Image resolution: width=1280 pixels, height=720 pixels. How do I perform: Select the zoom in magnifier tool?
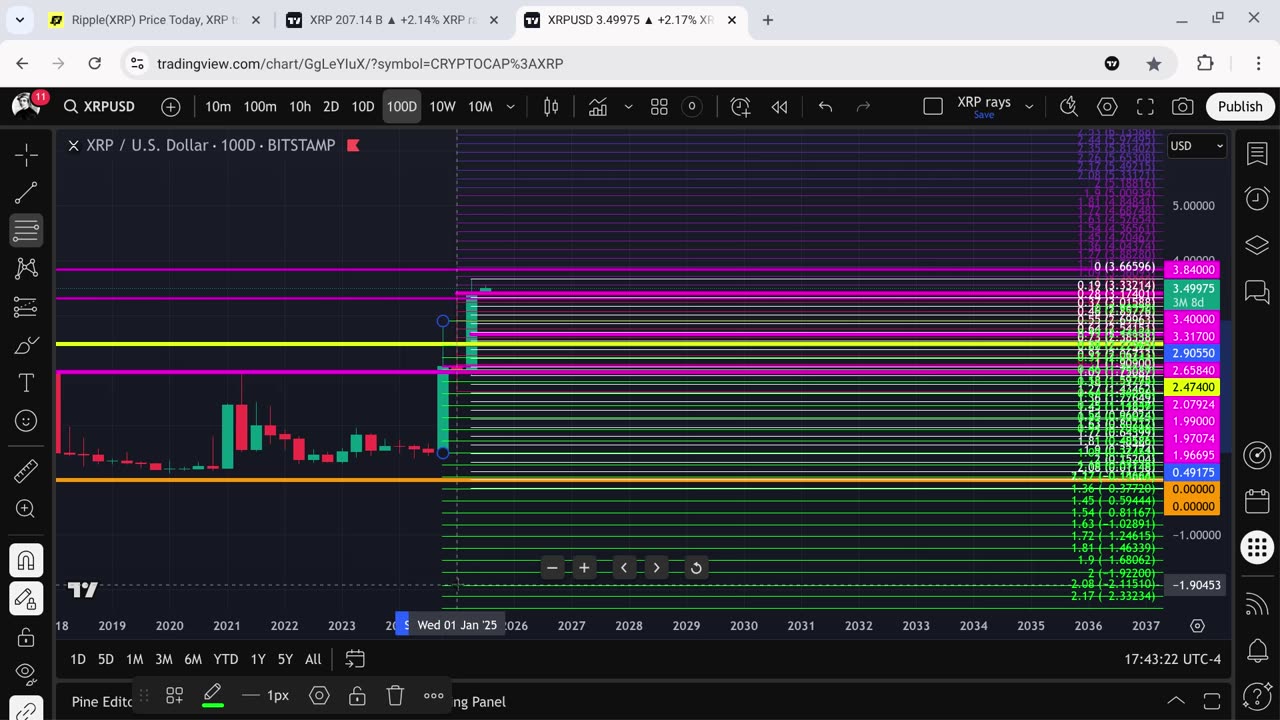26,509
